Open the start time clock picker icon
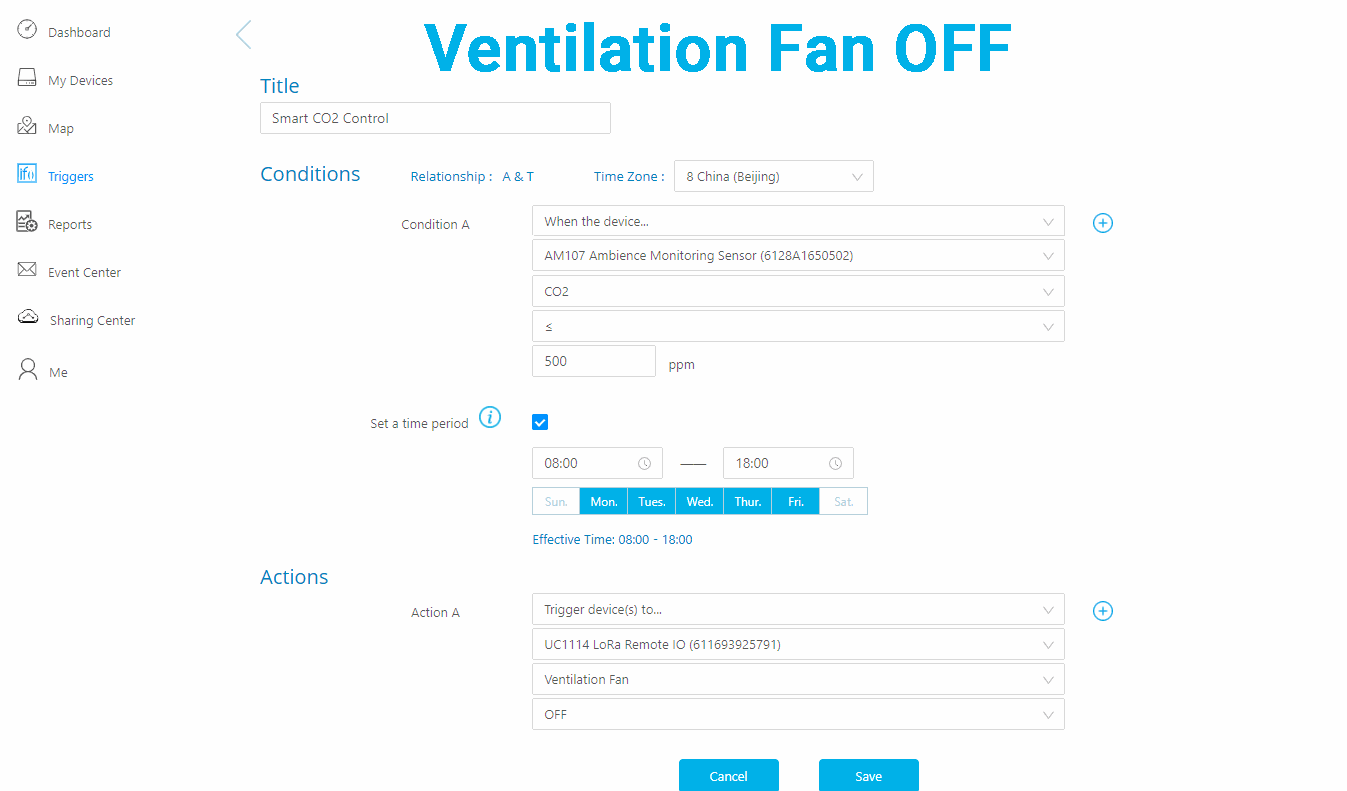This screenshot has width=1347, height=791. (x=644, y=464)
